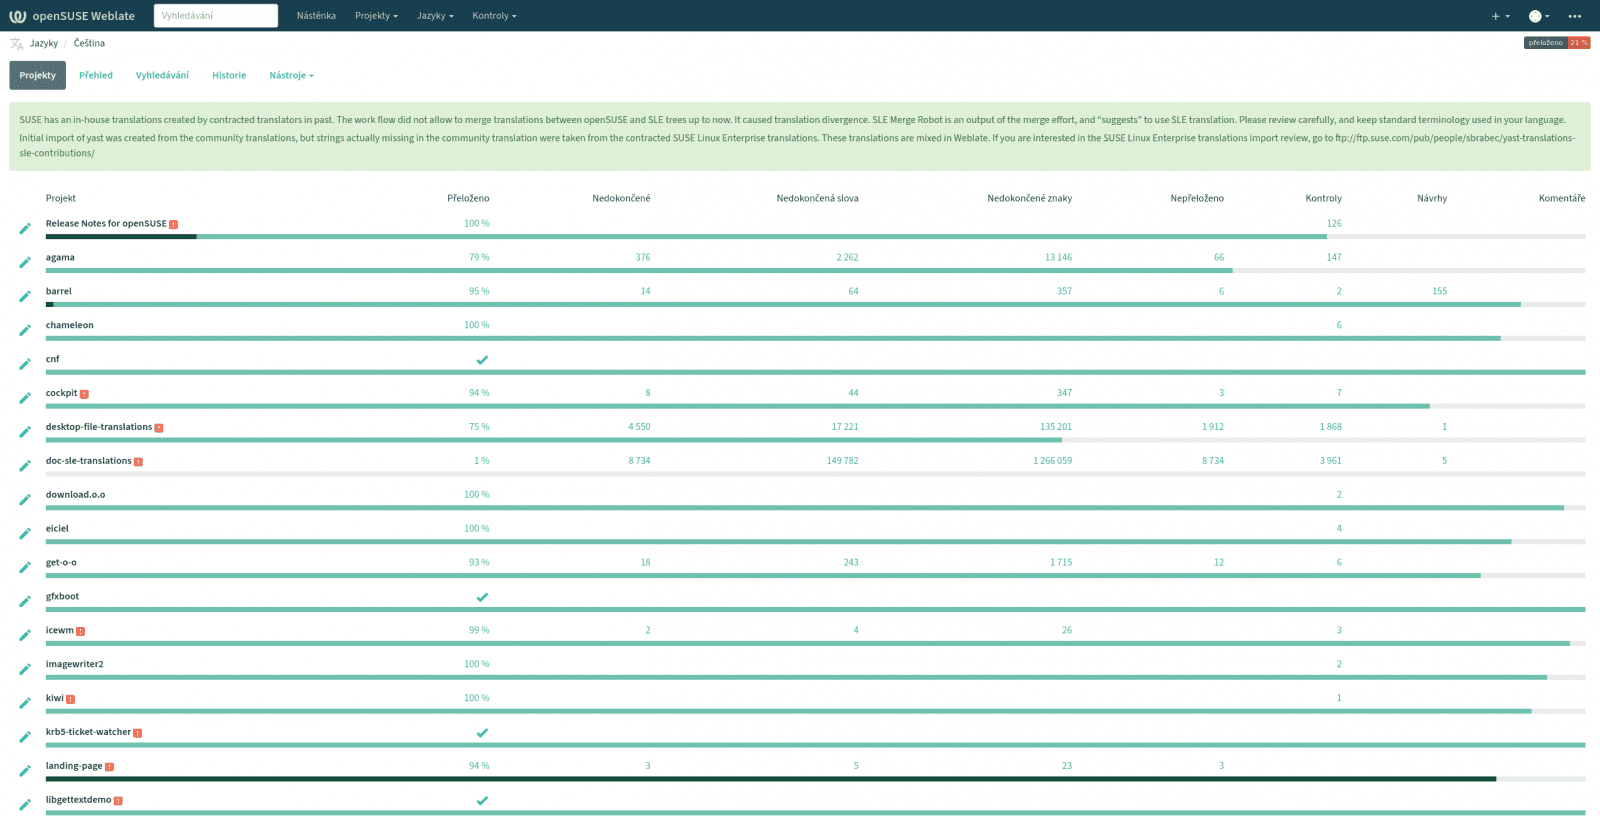This screenshot has width=1600, height=816.
Task: Switch to the Vyhledávání tab
Action: point(162,76)
